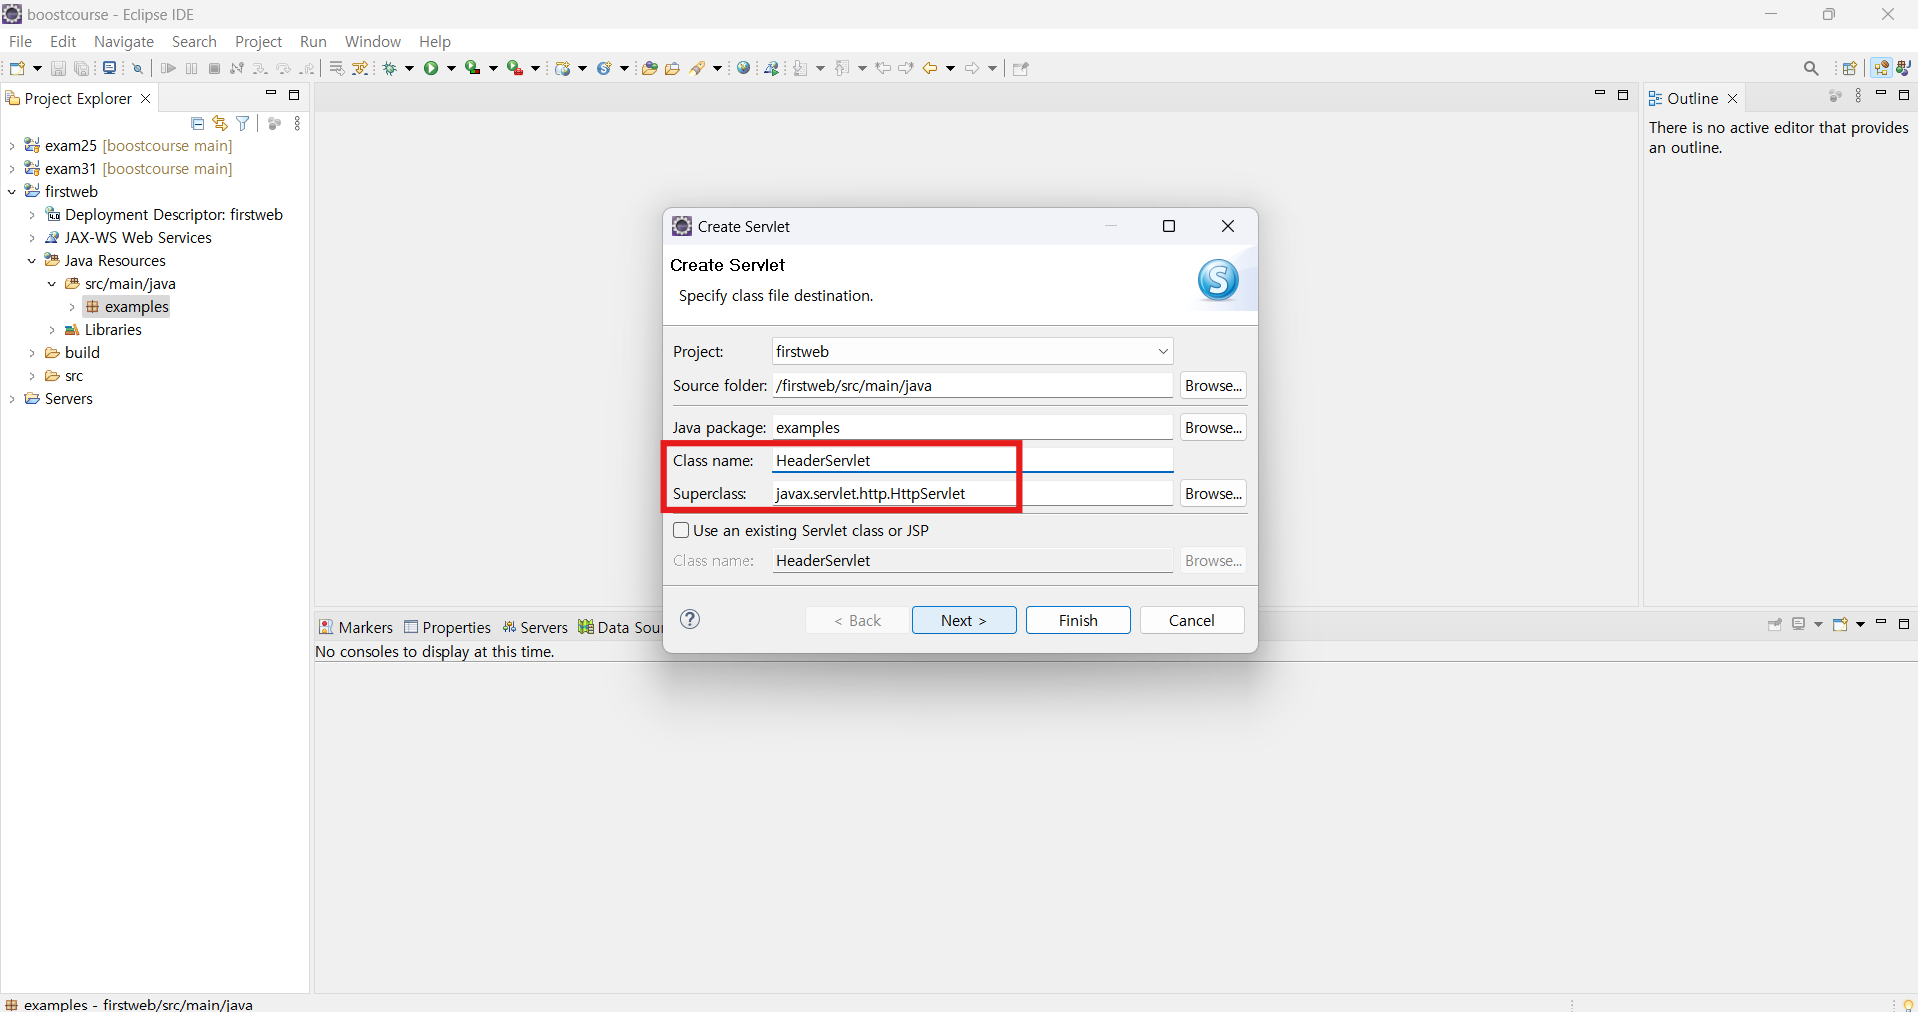Open the Debug dropdown arrow
The image size is (1918, 1012).
(409, 68)
